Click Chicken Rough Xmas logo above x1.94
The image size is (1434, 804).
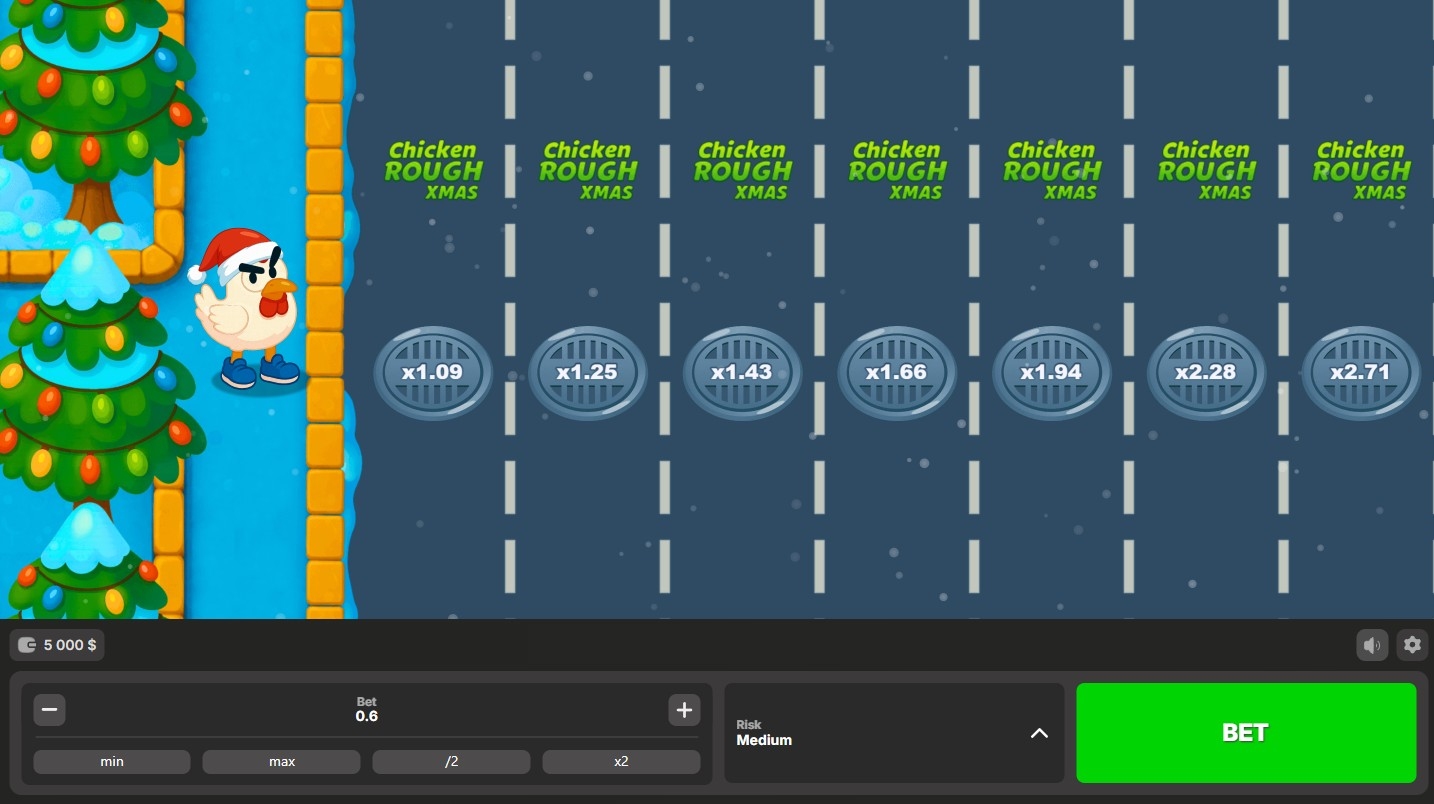[1051, 170]
